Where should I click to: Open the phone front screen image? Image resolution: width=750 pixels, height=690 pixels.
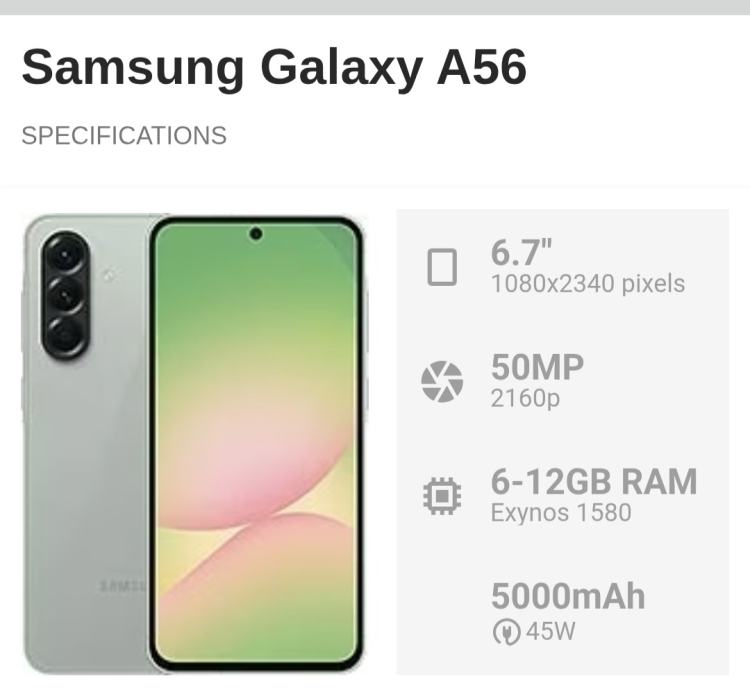tap(257, 445)
